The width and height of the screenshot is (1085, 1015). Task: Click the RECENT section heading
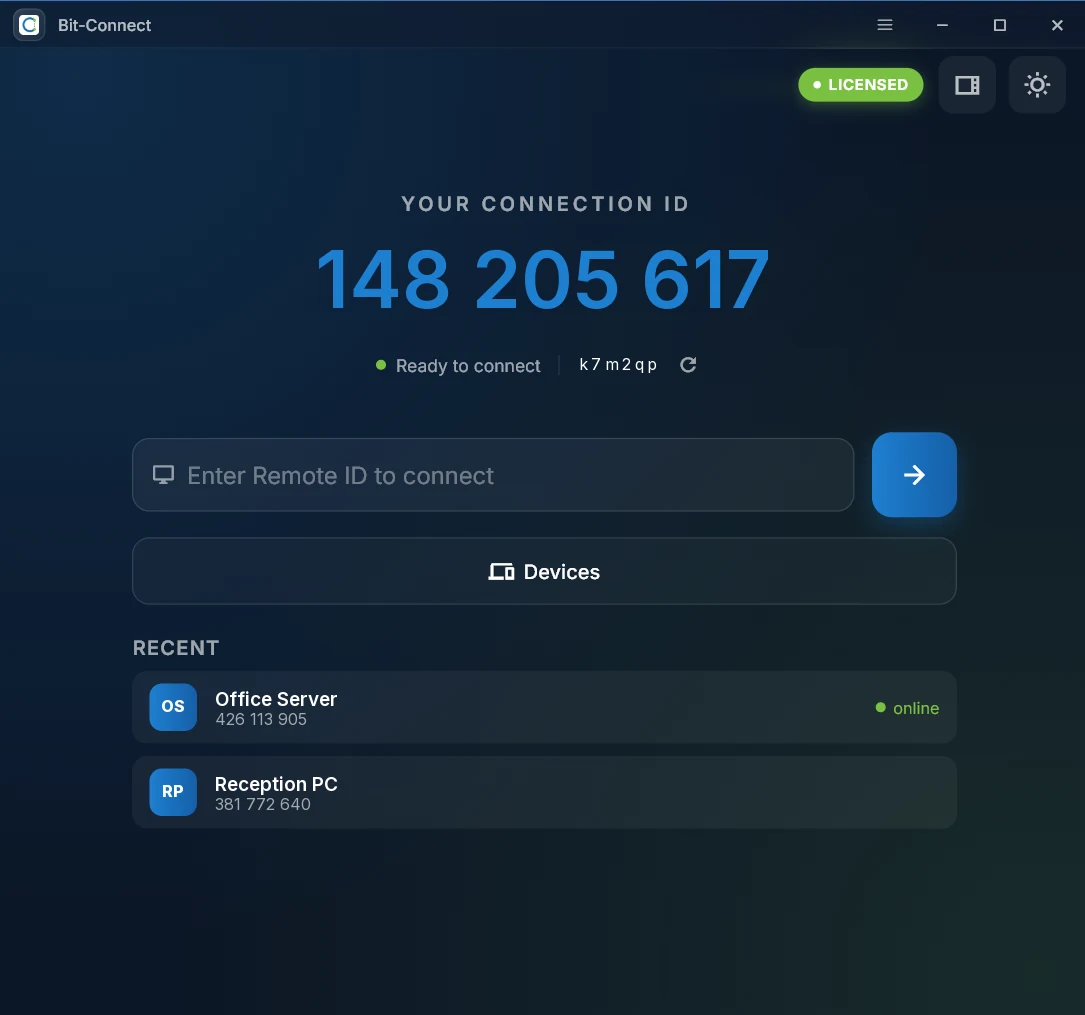coord(176,648)
